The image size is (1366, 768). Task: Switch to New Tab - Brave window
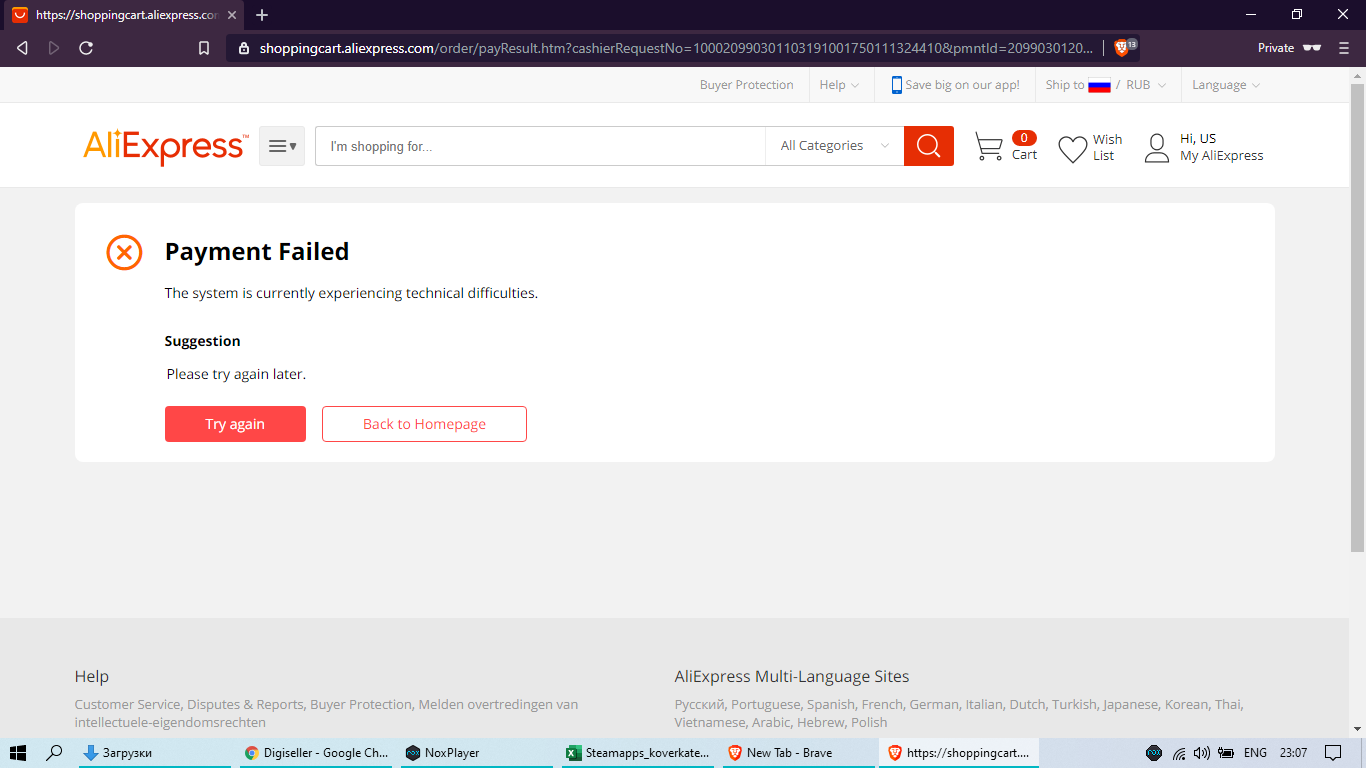(x=797, y=753)
